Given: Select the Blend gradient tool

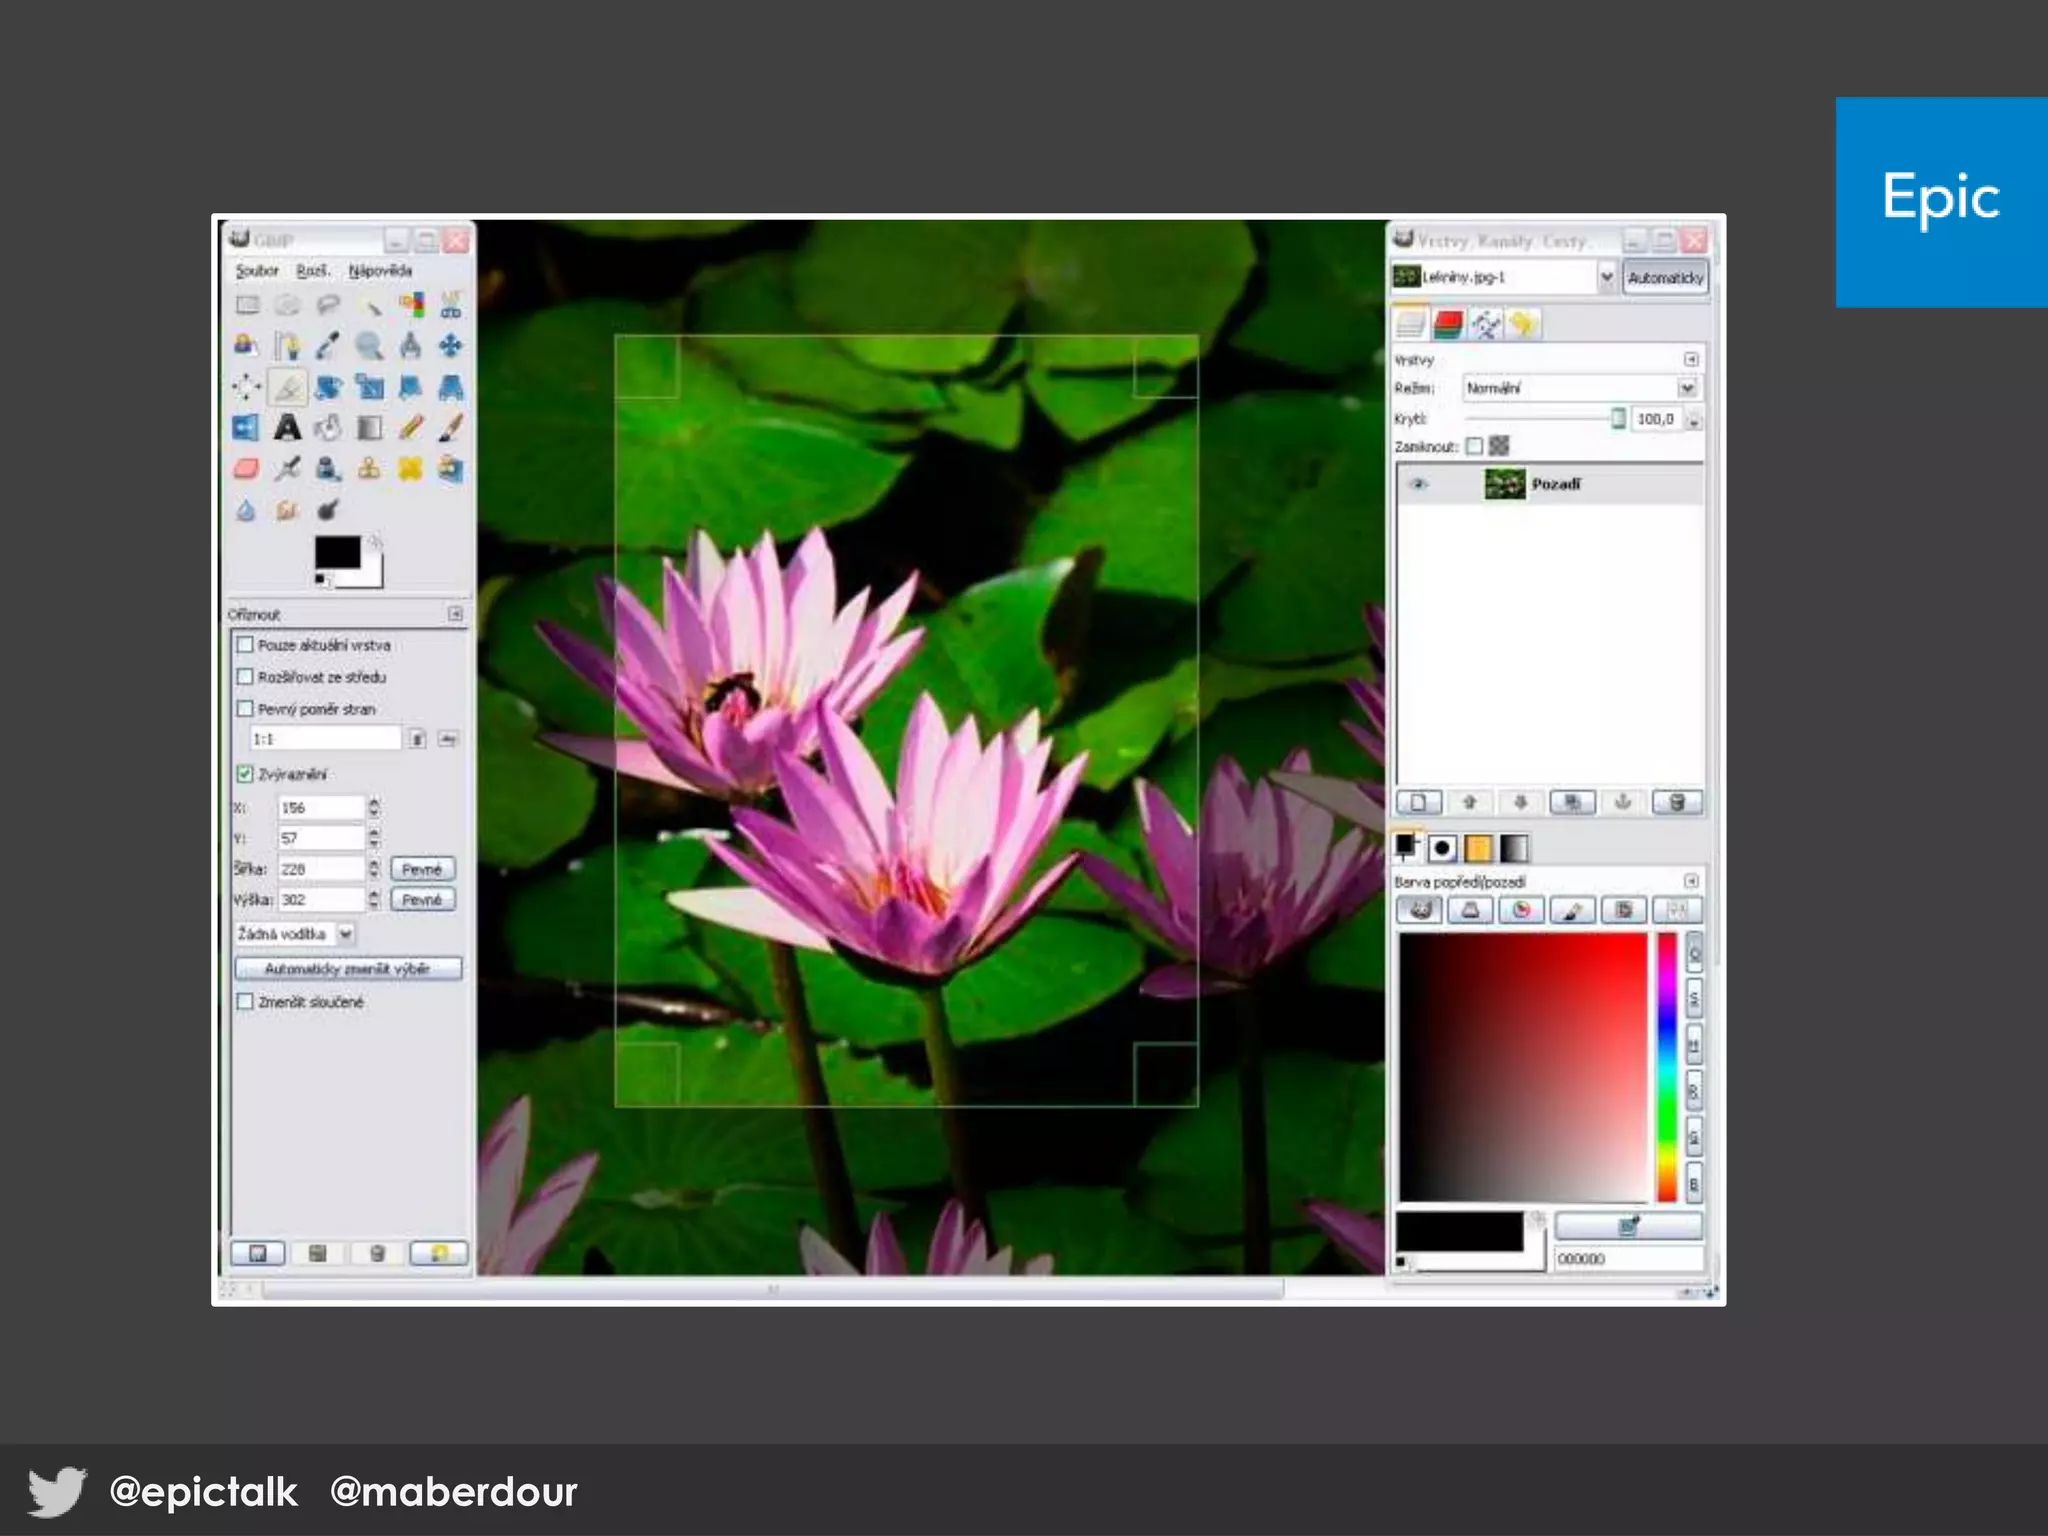Looking at the screenshot, I should (369, 428).
